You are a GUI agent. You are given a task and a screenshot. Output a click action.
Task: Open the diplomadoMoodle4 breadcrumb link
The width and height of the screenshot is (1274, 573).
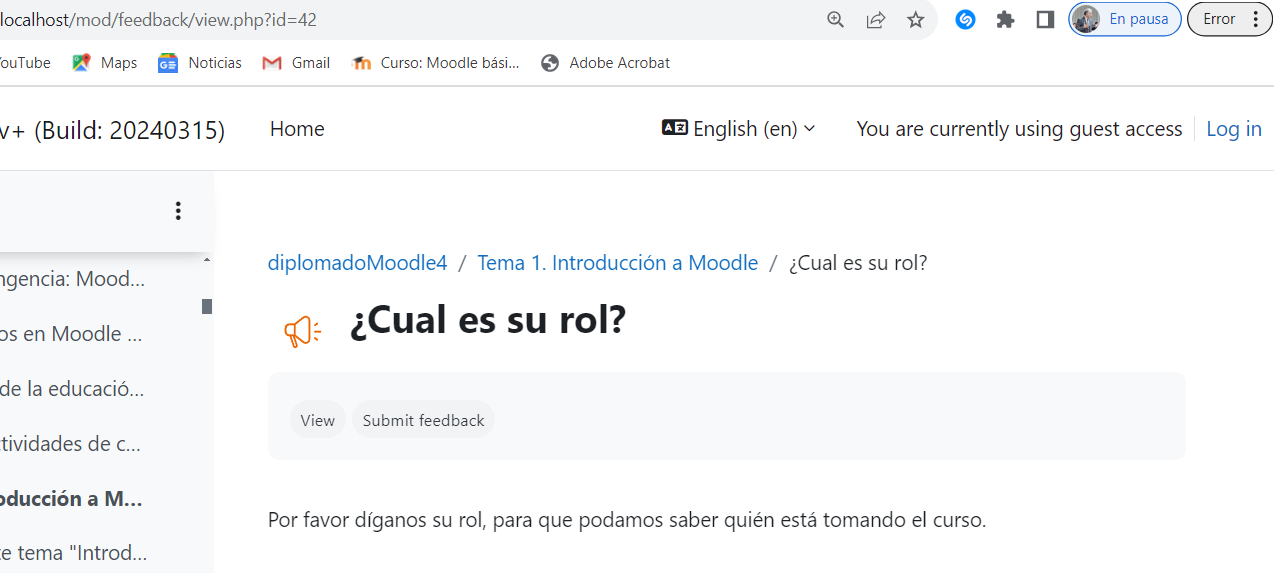pos(358,263)
